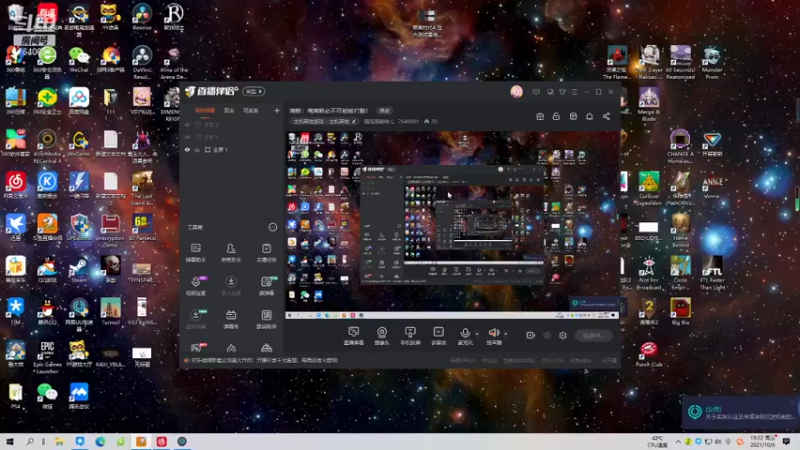Add 多媒体 multimedia source
Screen dimensions: 800x450
click(439, 336)
